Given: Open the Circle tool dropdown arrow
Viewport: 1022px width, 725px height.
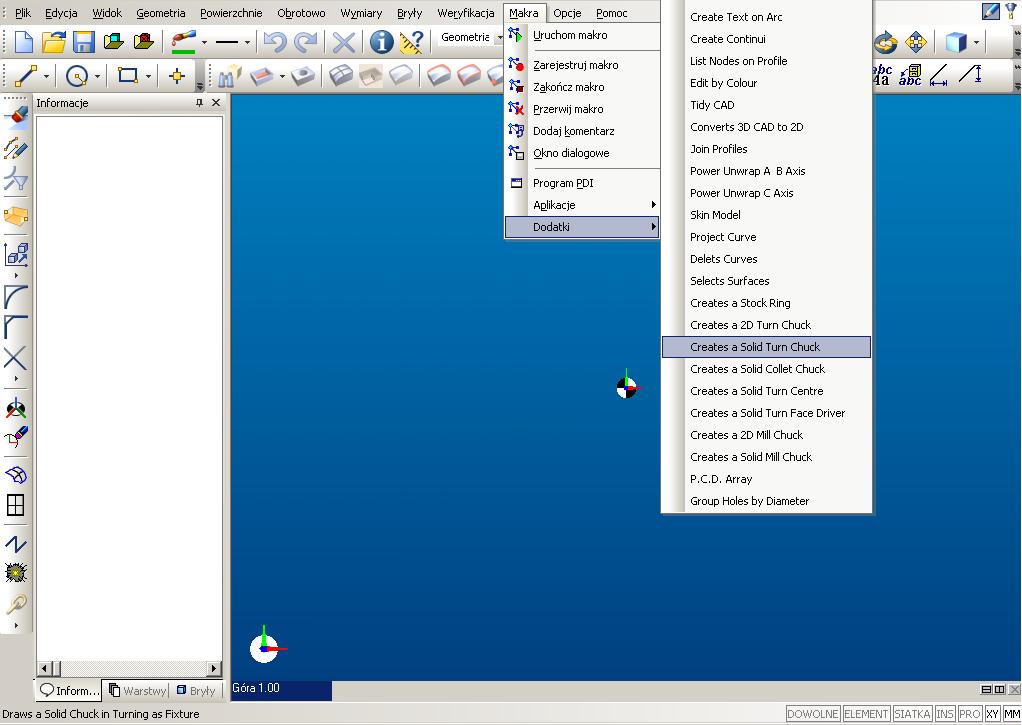Looking at the screenshot, I should click(98, 77).
